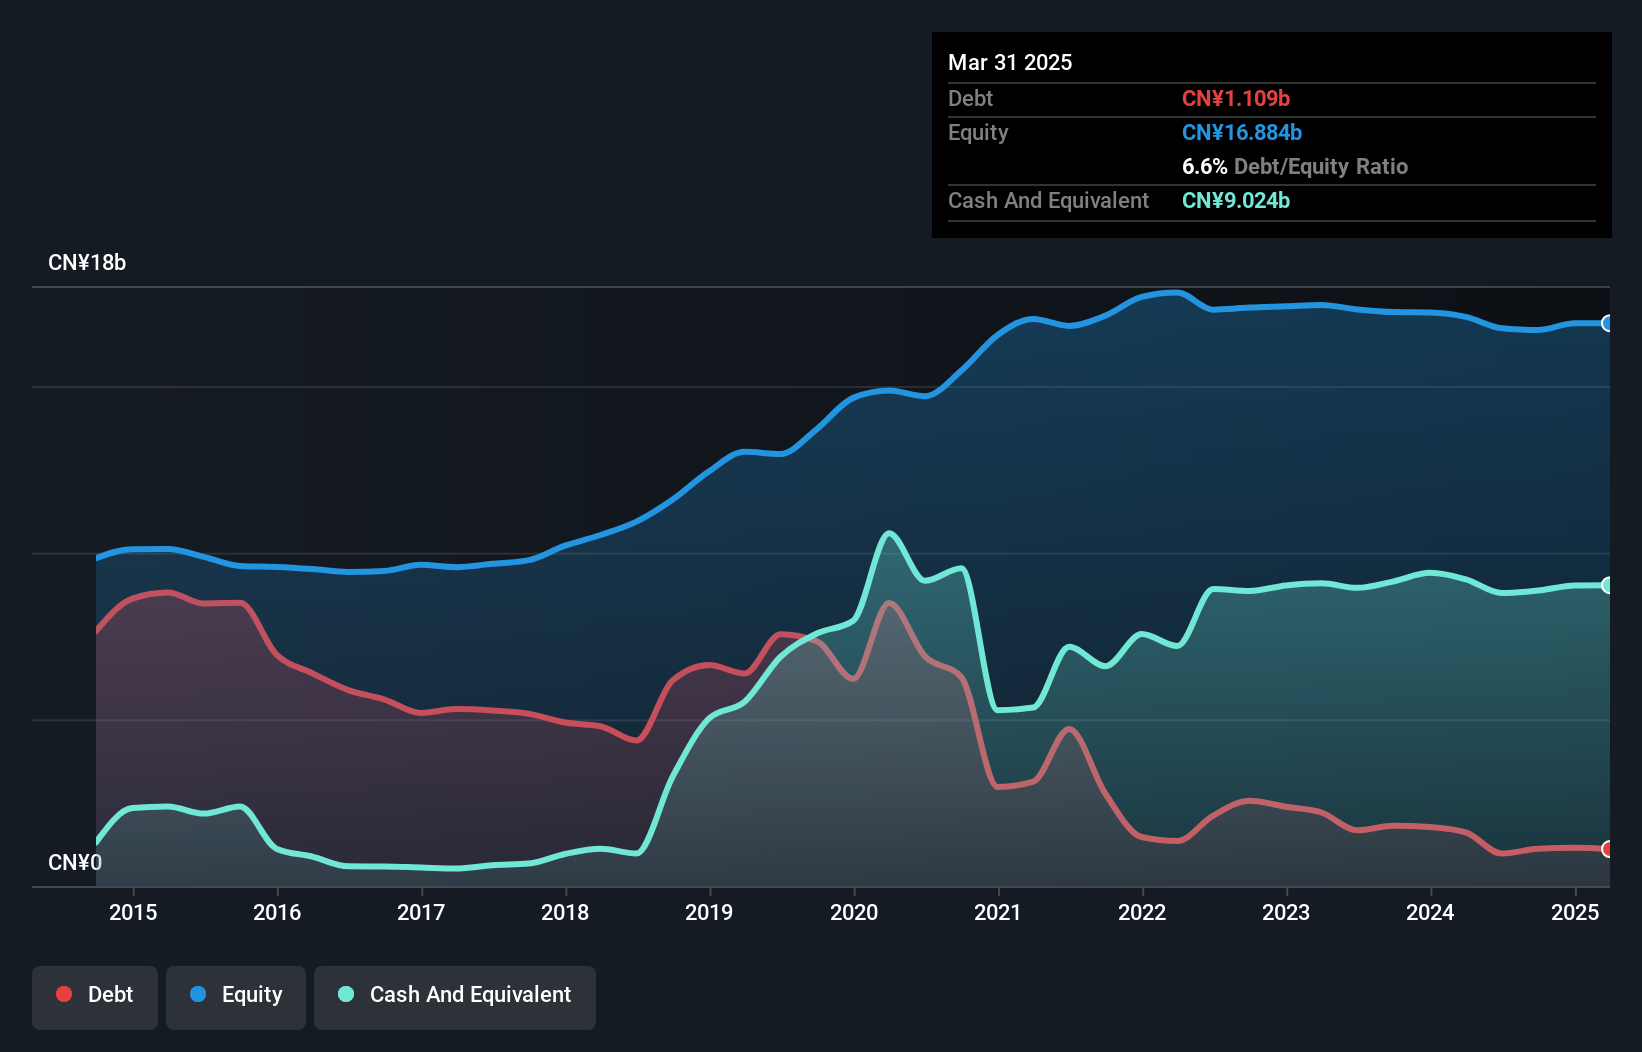Screen dimensions: 1642x1052
Task: Click the Debt row label in tooltip
Action: tap(970, 98)
